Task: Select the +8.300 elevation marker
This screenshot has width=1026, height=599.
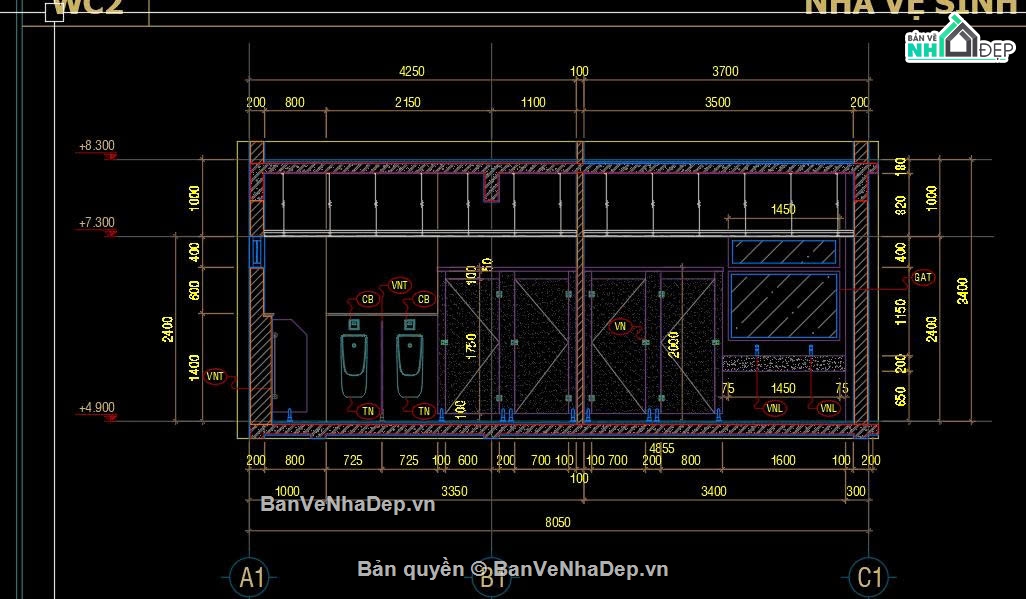Action: coord(97,147)
